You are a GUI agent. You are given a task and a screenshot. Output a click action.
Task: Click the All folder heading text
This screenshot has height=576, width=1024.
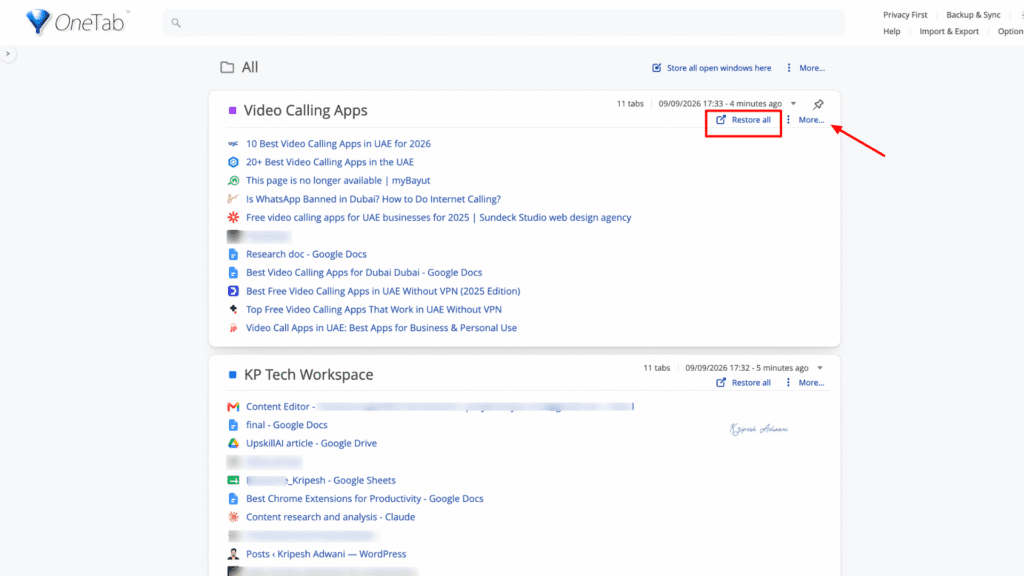coord(250,67)
